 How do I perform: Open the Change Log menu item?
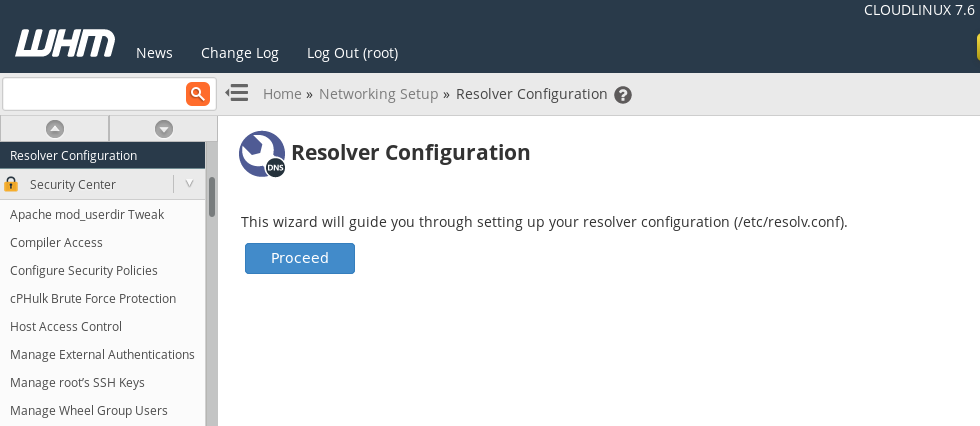coord(240,53)
